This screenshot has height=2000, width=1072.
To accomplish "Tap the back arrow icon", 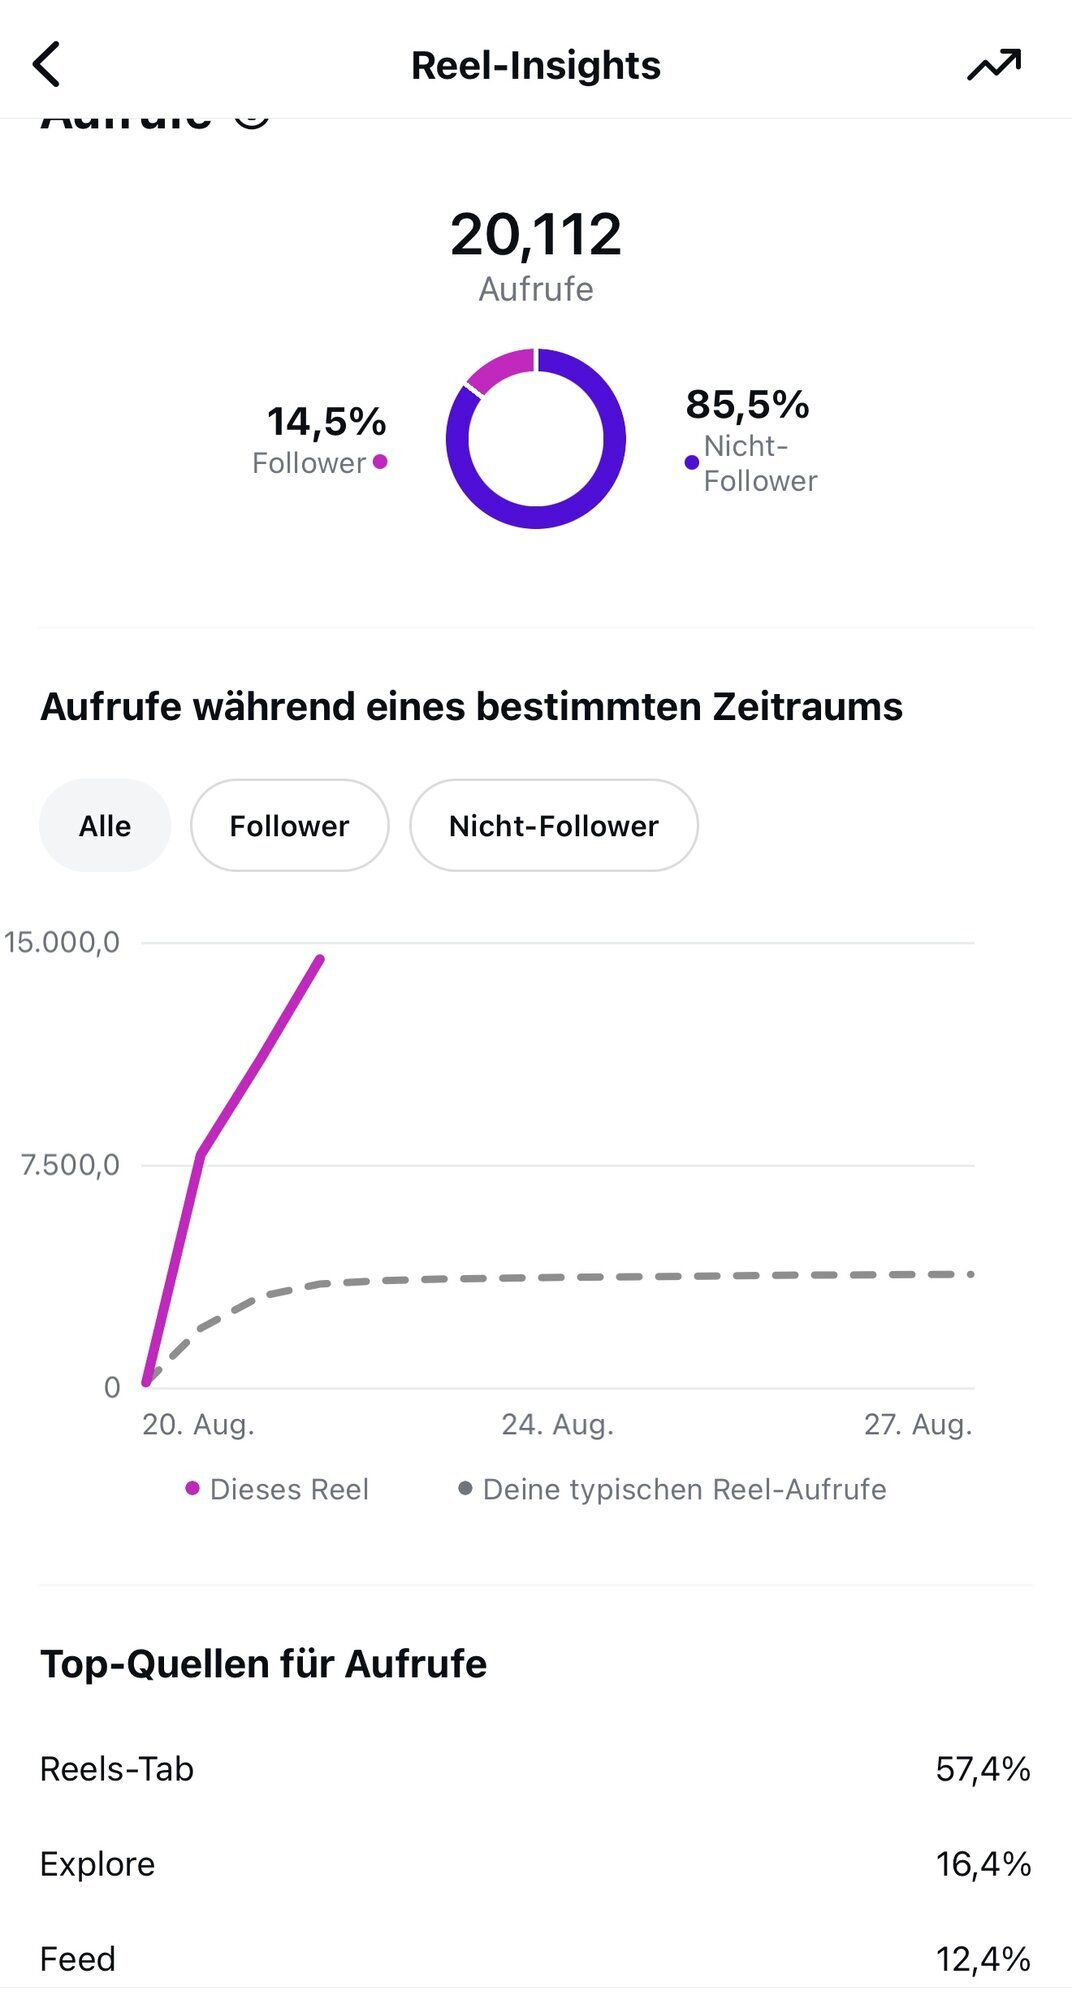I will pyautogui.click(x=47, y=65).
